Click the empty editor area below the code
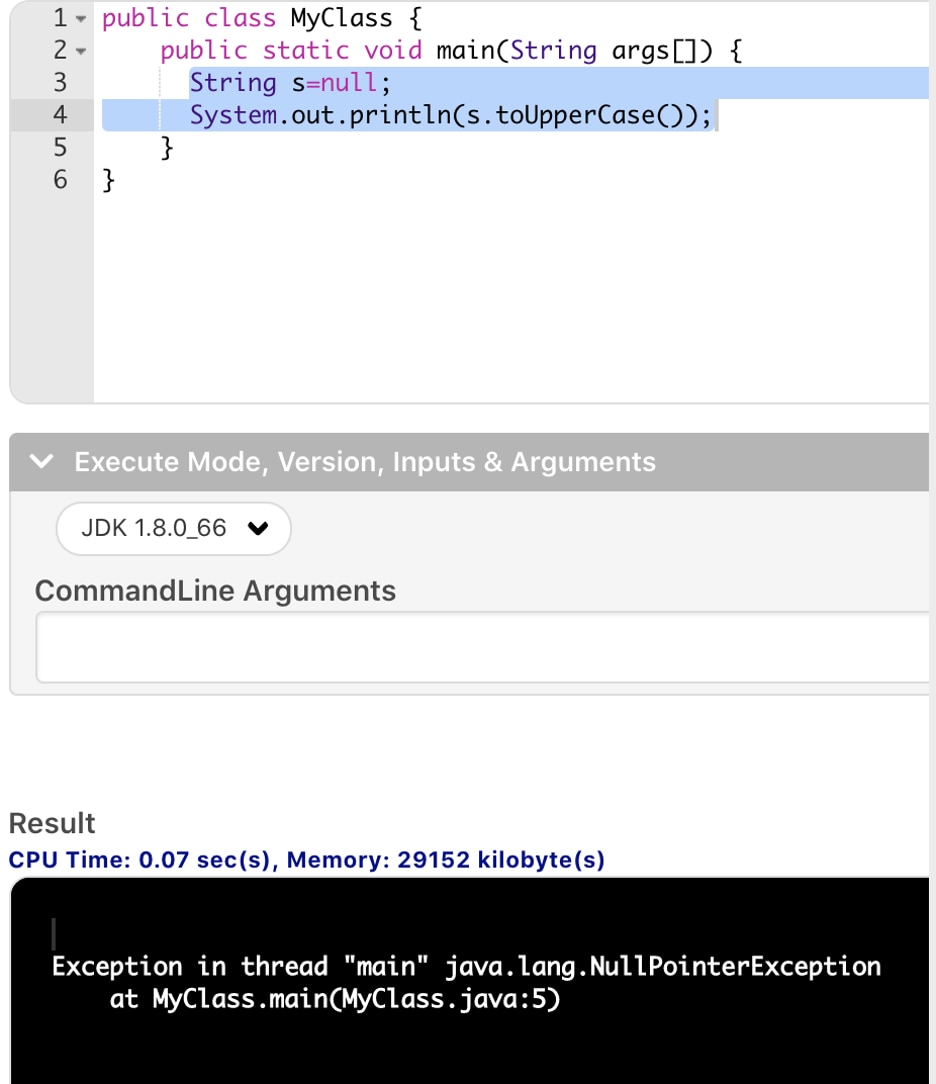The width and height of the screenshot is (936, 1084). pos(500,300)
